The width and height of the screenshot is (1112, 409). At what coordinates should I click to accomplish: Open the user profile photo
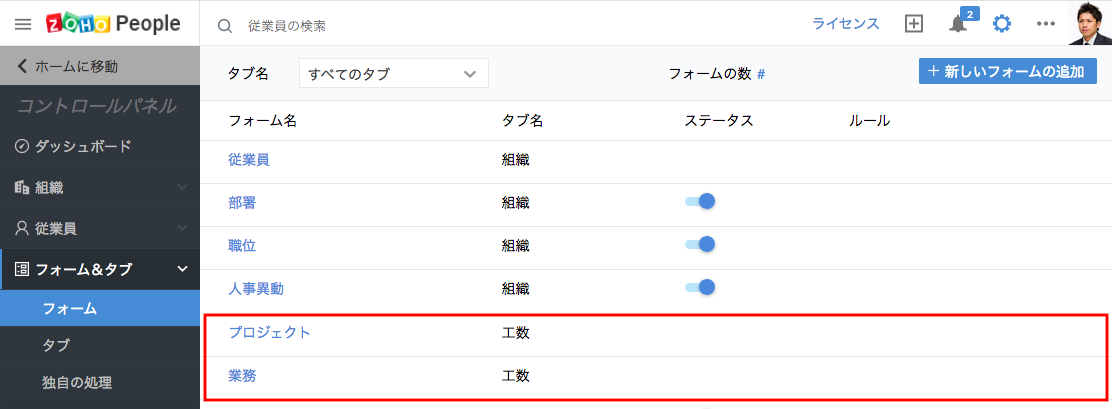pos(1090,23)
